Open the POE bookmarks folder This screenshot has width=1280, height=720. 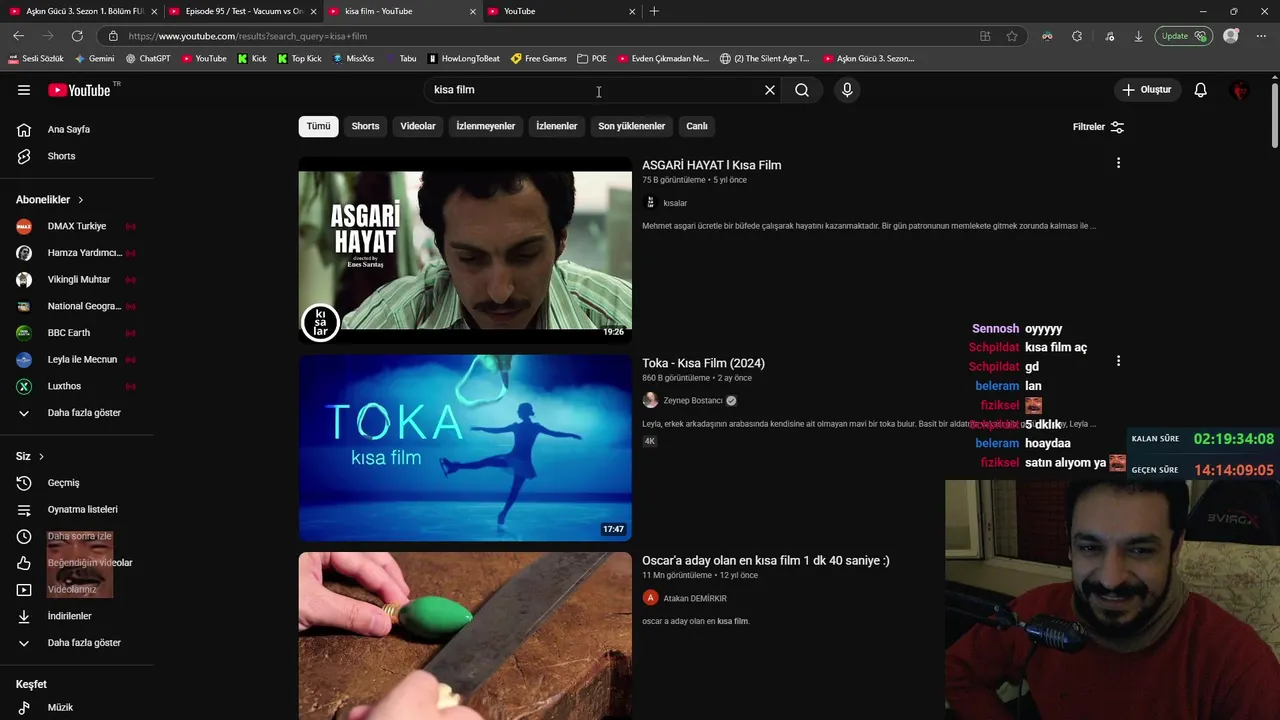[x=592, y=58]
